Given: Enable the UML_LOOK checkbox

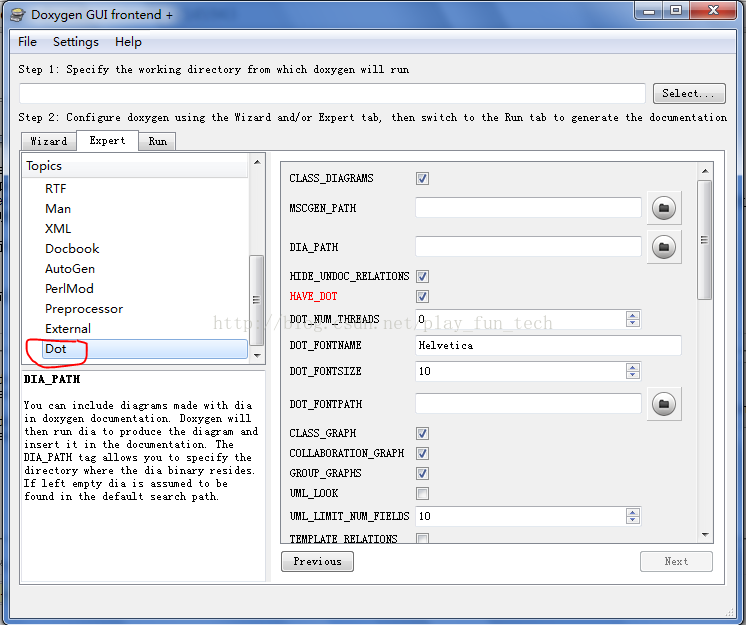Looking at the screenshot, I should [x=422, y=493].
